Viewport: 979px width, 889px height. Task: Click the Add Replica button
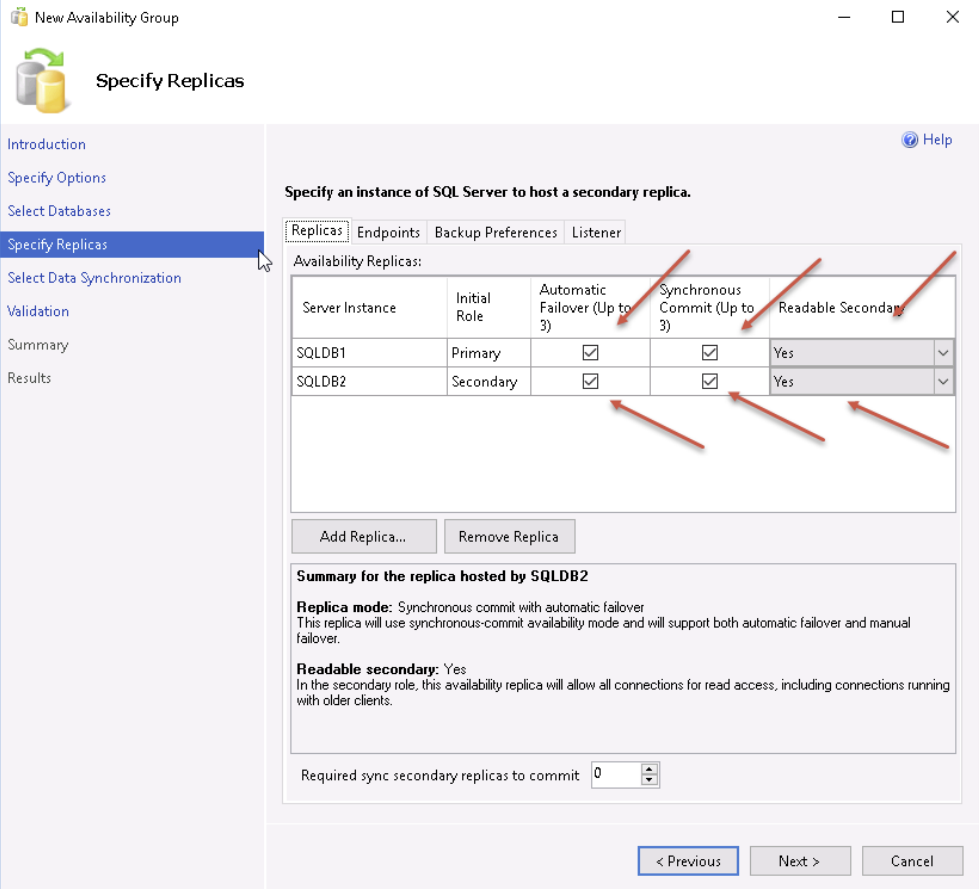pyautogui.click(x=363, y=536)
